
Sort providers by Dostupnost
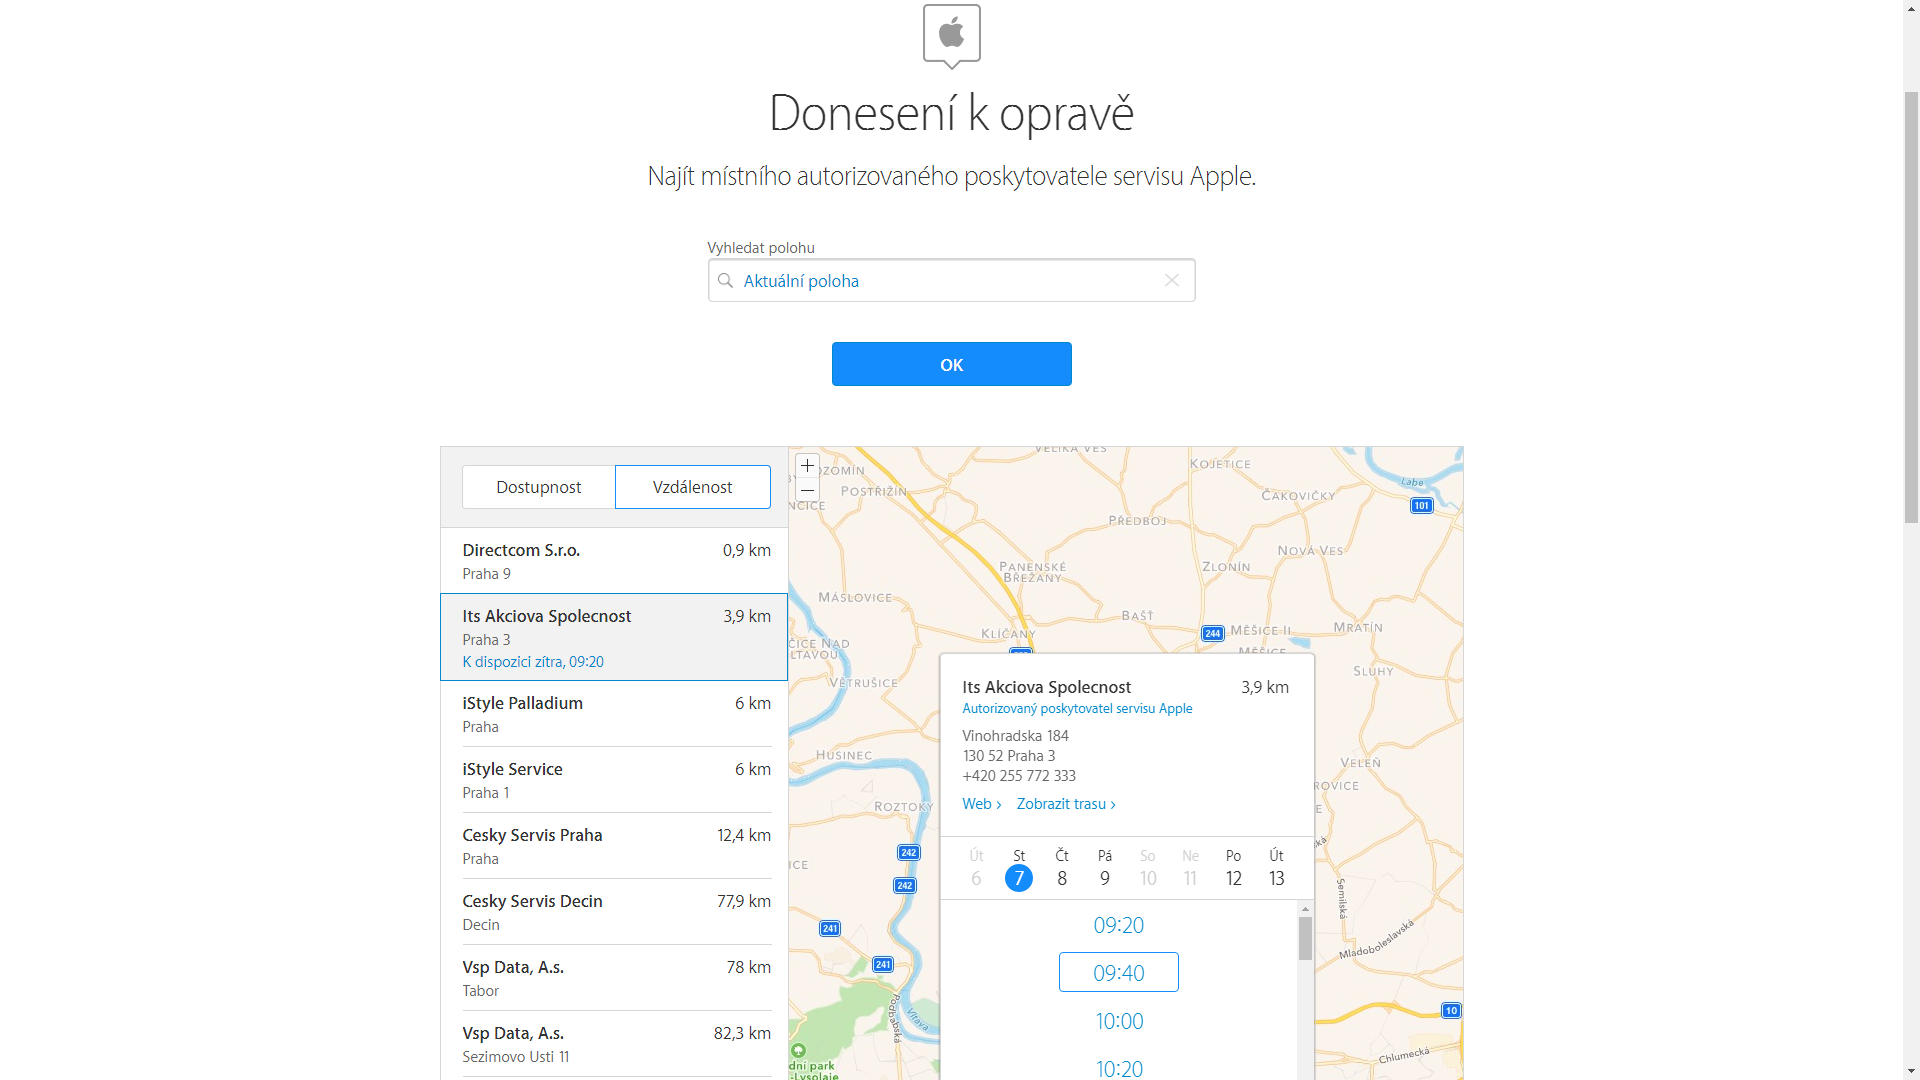538,487
